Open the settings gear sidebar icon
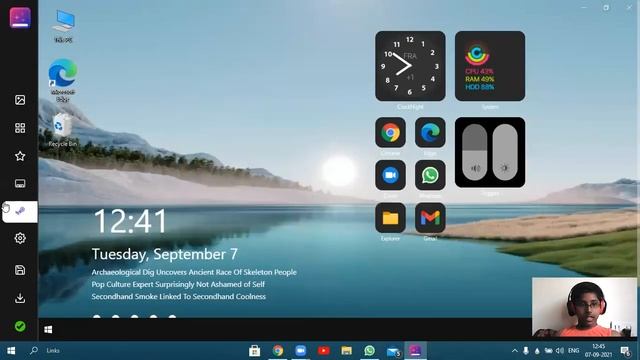This screenshot has height=360, width=640. pos(20,238)
